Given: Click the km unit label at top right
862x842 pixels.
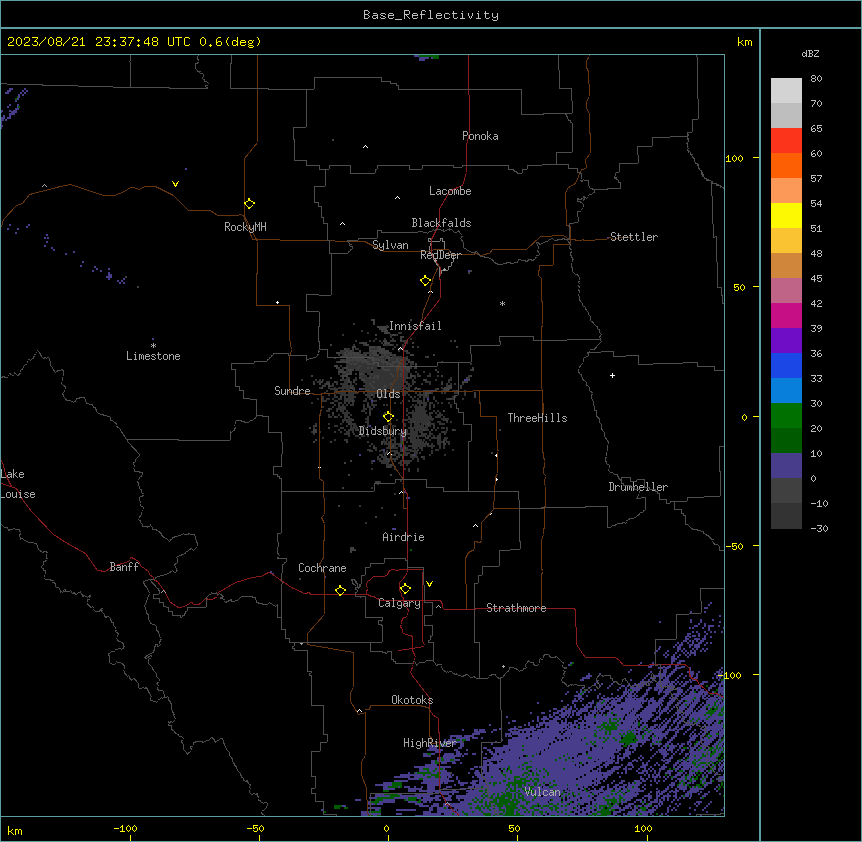Looking at the screenshot, I should [x=744, y=42].
